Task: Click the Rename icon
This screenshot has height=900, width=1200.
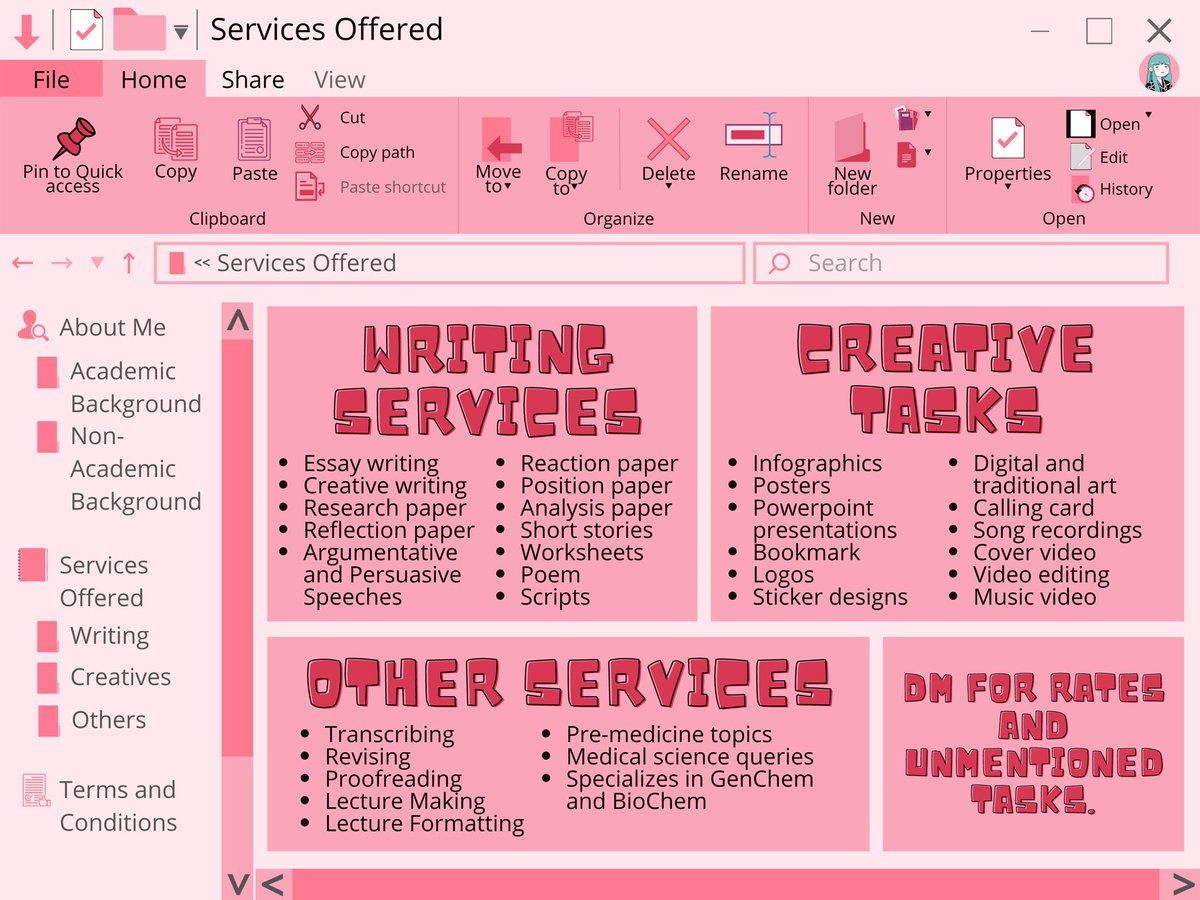Action: (x=753, y=135)
